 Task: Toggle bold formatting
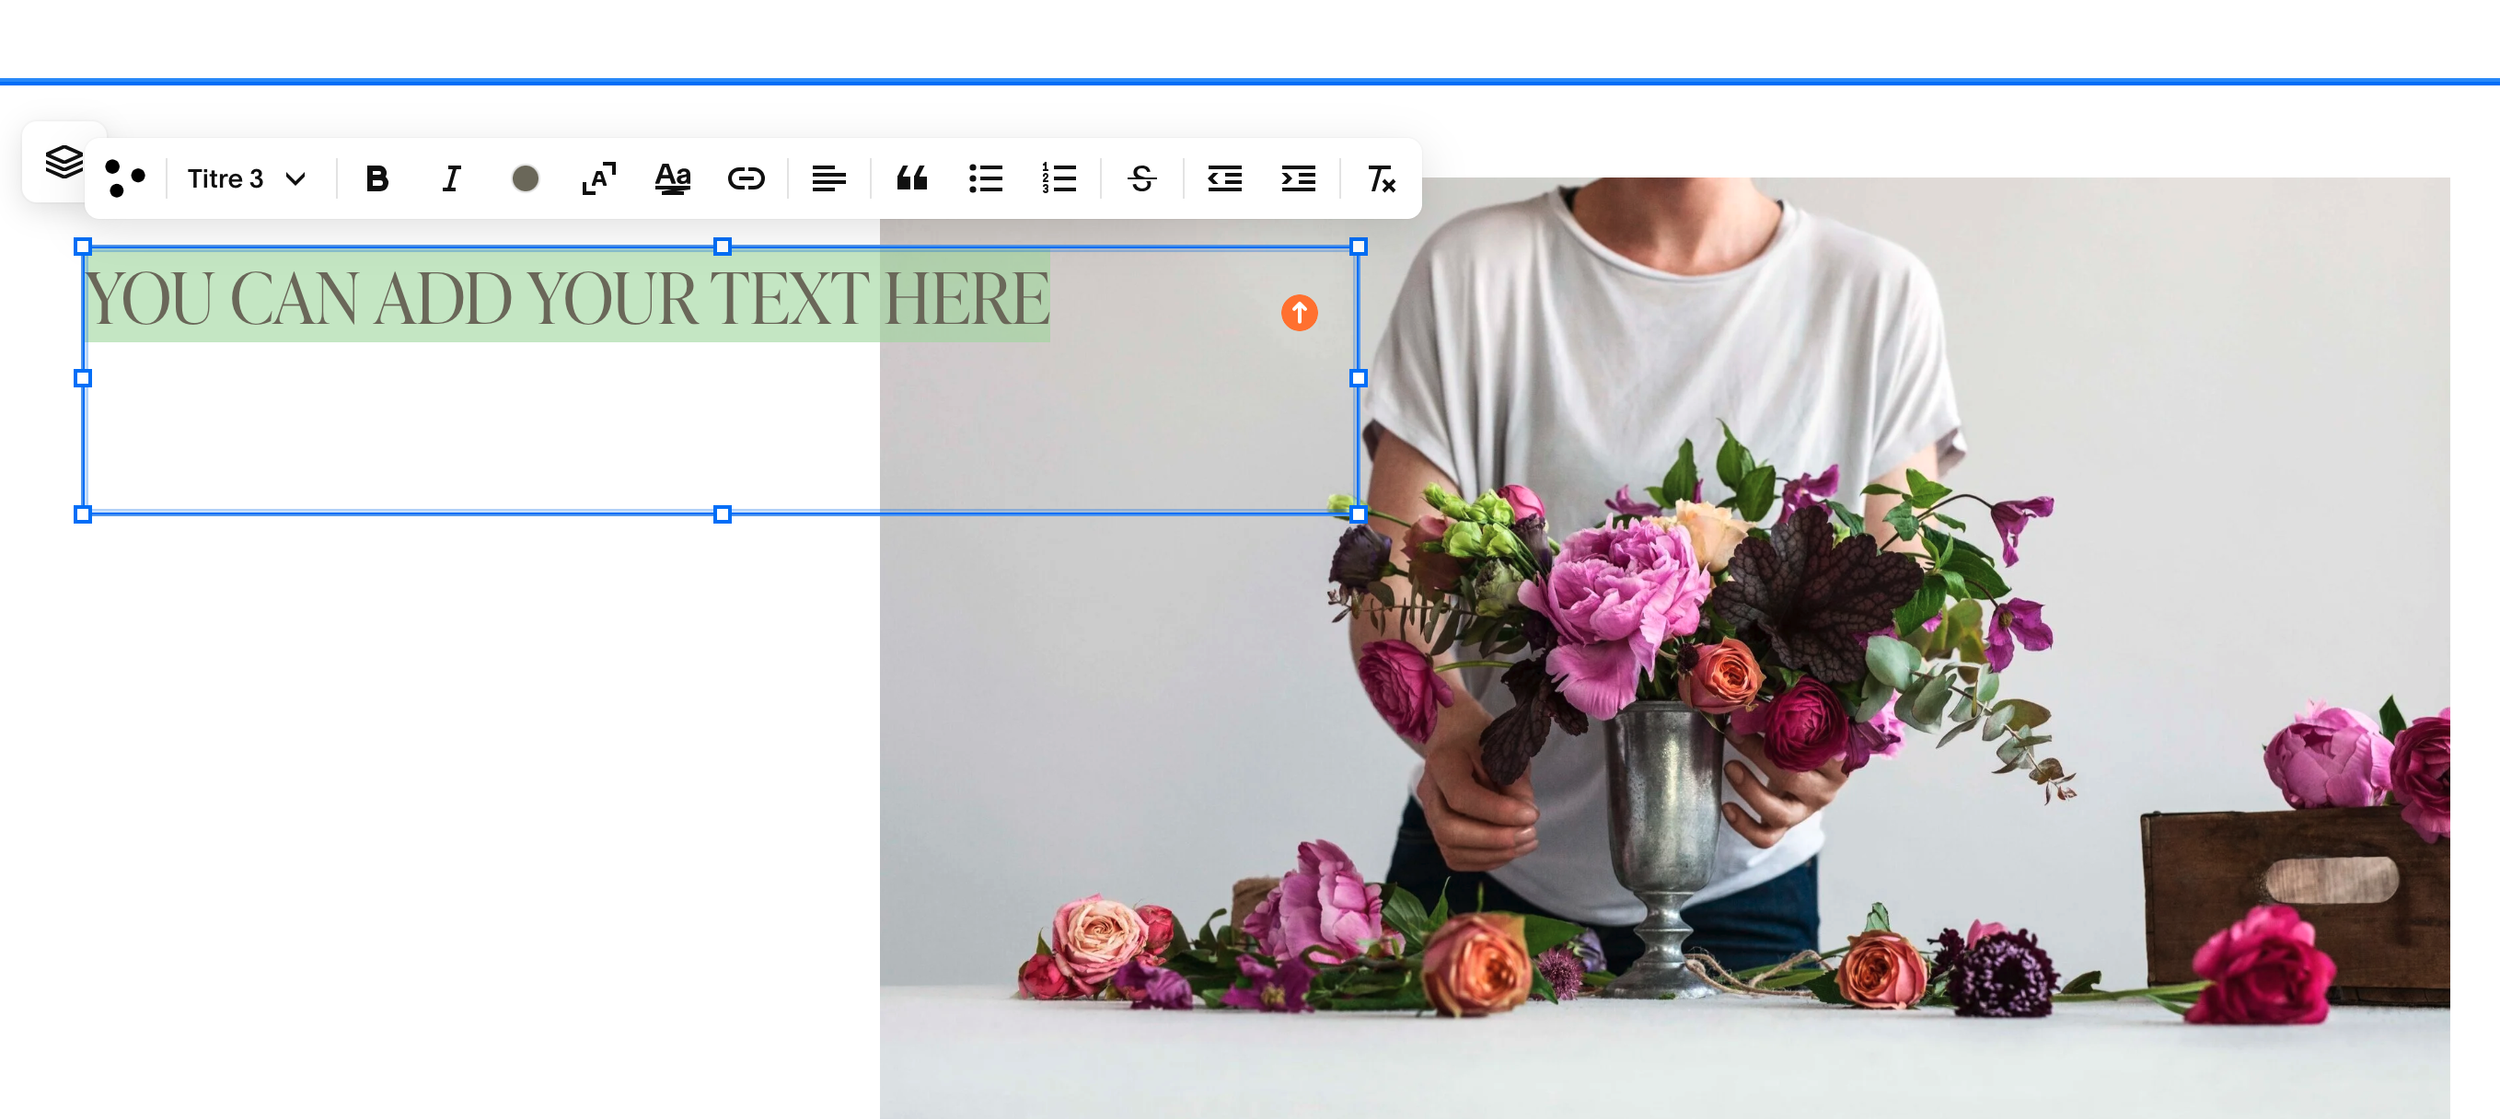[x=377, y=179]
